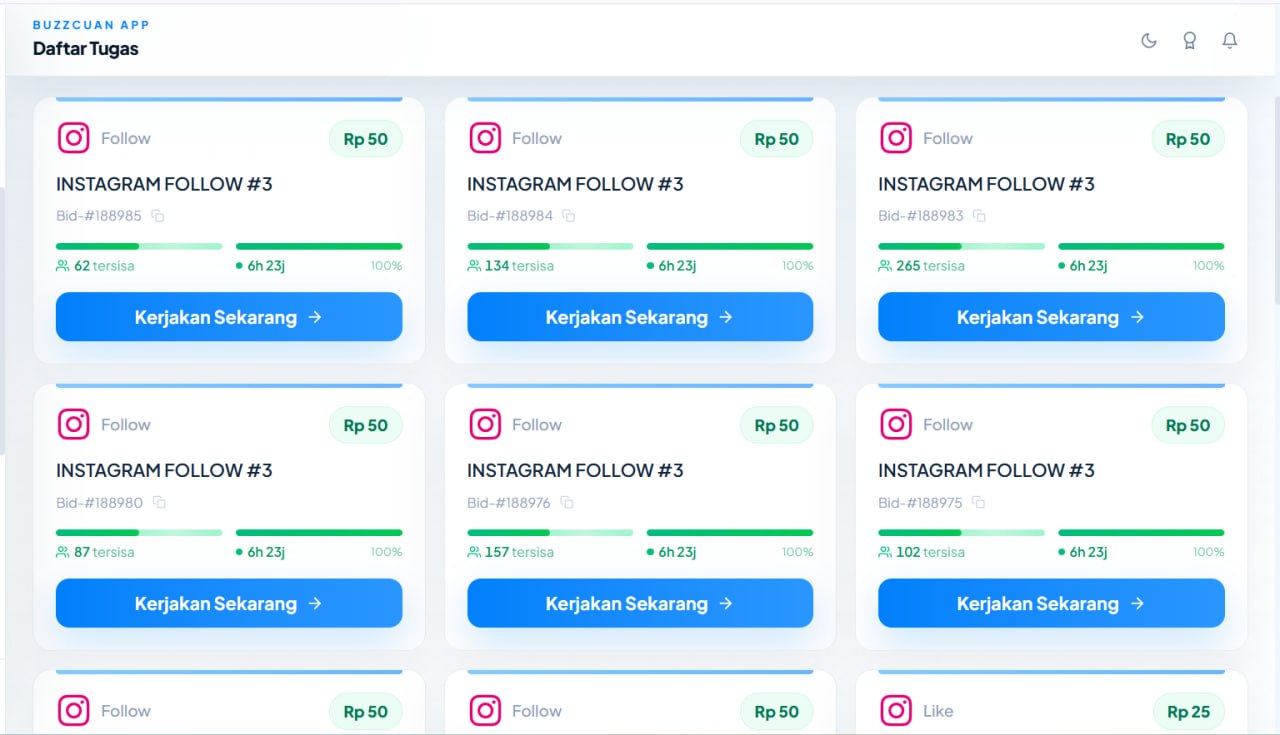Toggle dark mode with the moon icon
This screenshot has width=1280, height=735.
(x=1149, y=41)
